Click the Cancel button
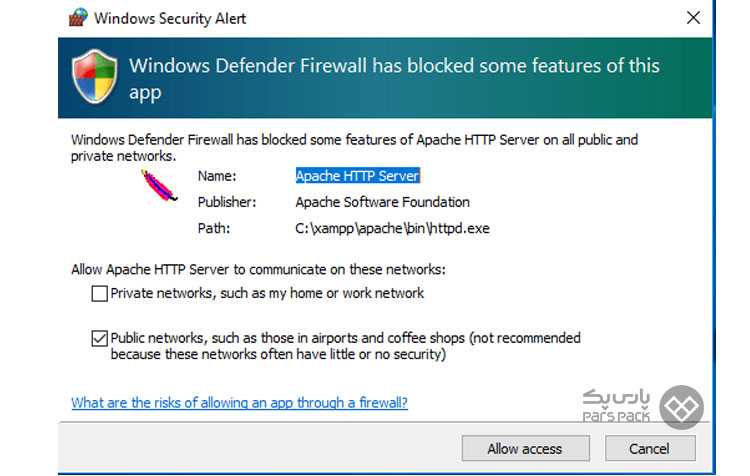Screen dimensions: 750x476 click(x=650, y=449)
